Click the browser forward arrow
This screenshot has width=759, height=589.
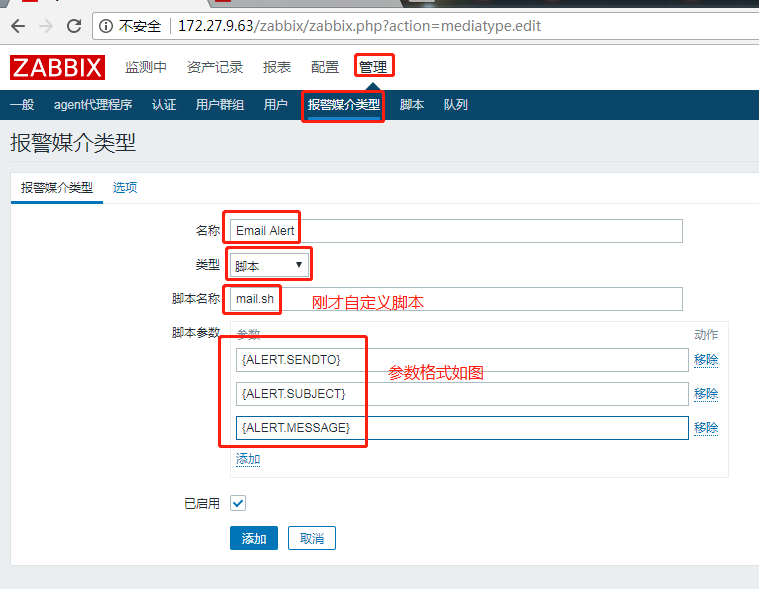click(x=46, y=26)
